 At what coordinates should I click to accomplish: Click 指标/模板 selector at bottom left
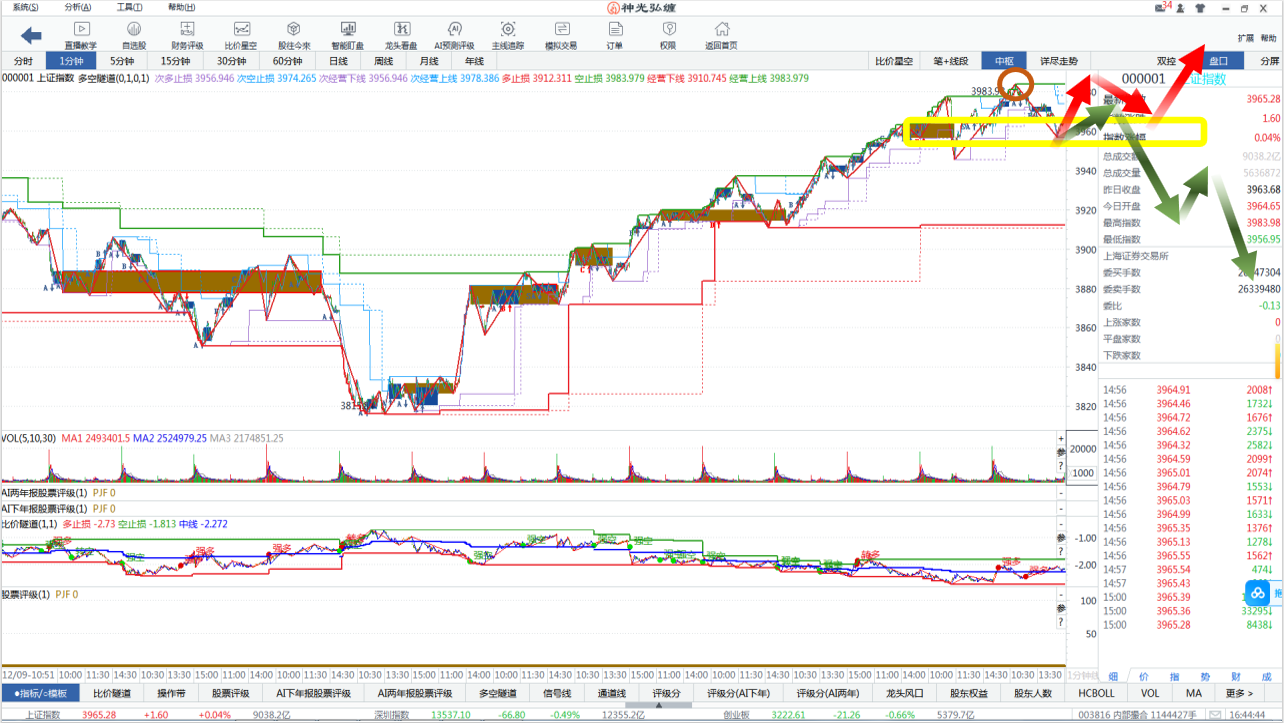(x=40, y=693)
